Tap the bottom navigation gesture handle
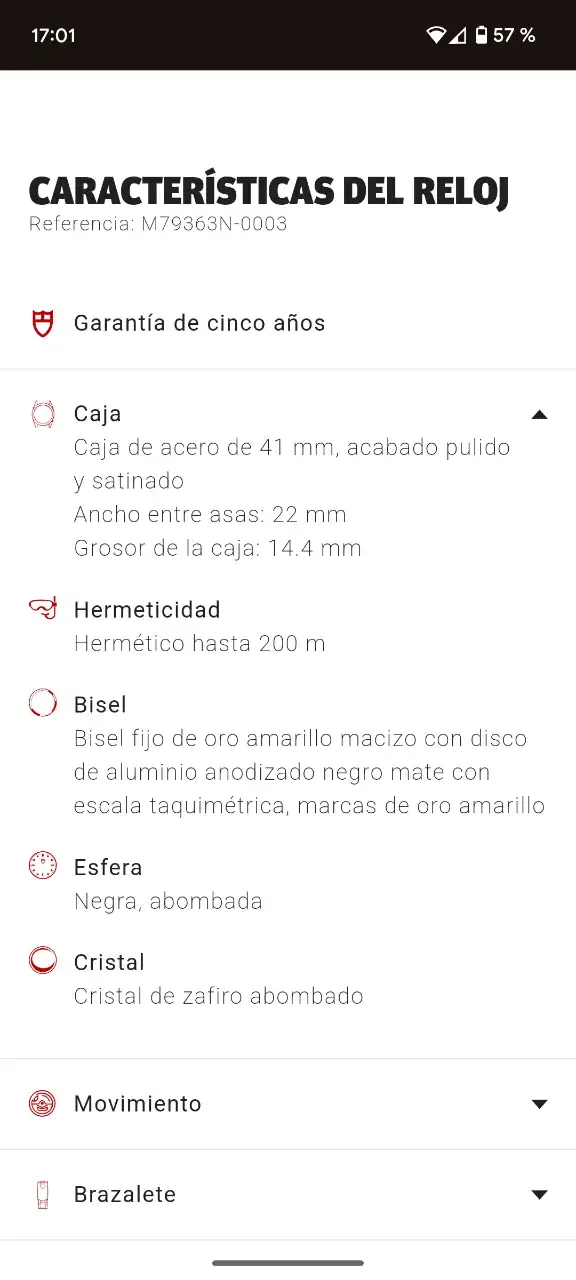The width and height of the screenshot is (576, 1280). pos(288,1263)
